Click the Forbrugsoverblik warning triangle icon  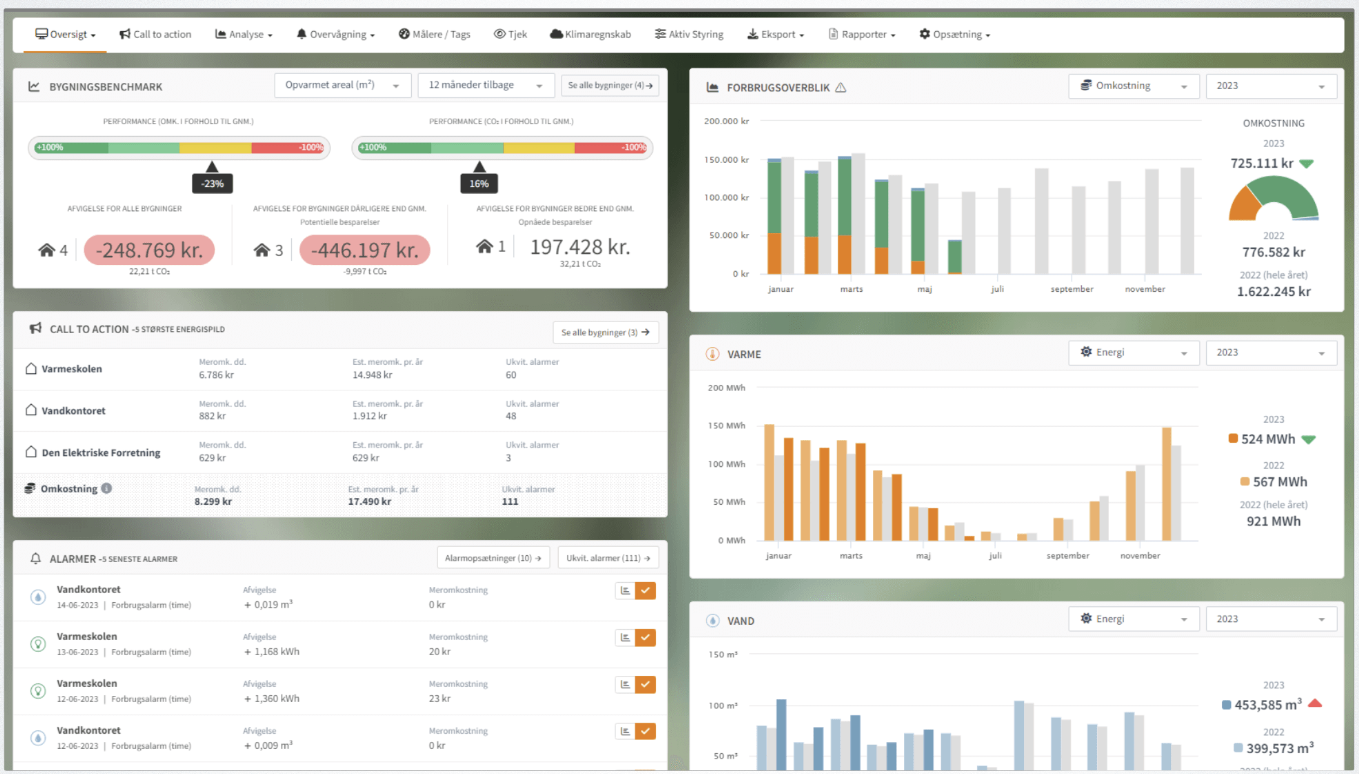(840, 87)
